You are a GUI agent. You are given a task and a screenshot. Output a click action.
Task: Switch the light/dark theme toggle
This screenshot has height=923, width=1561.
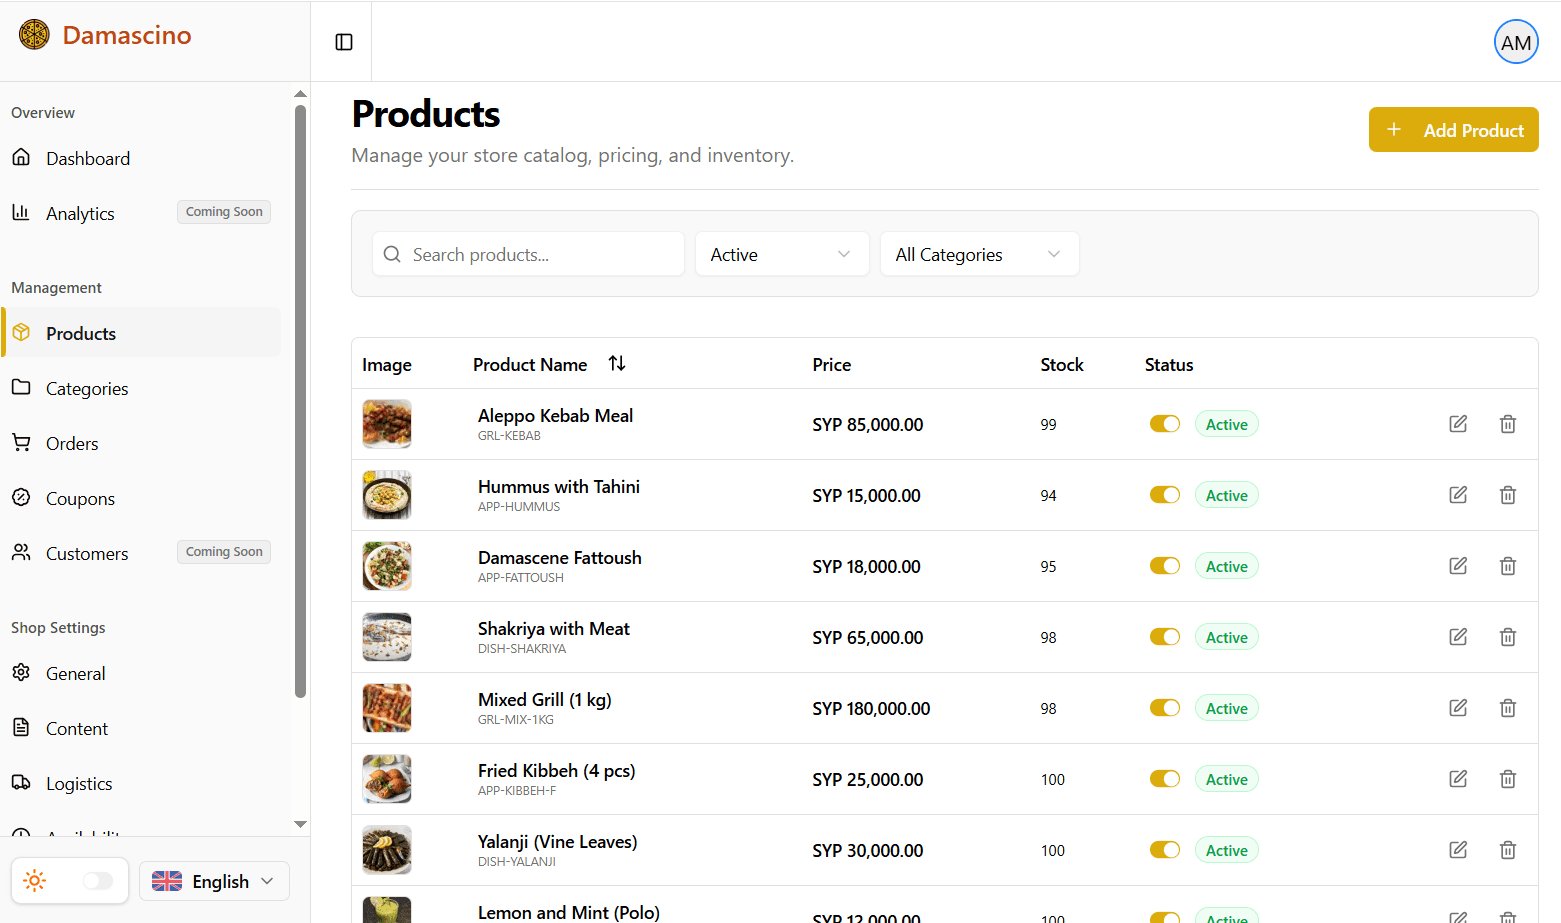point(98,881)
